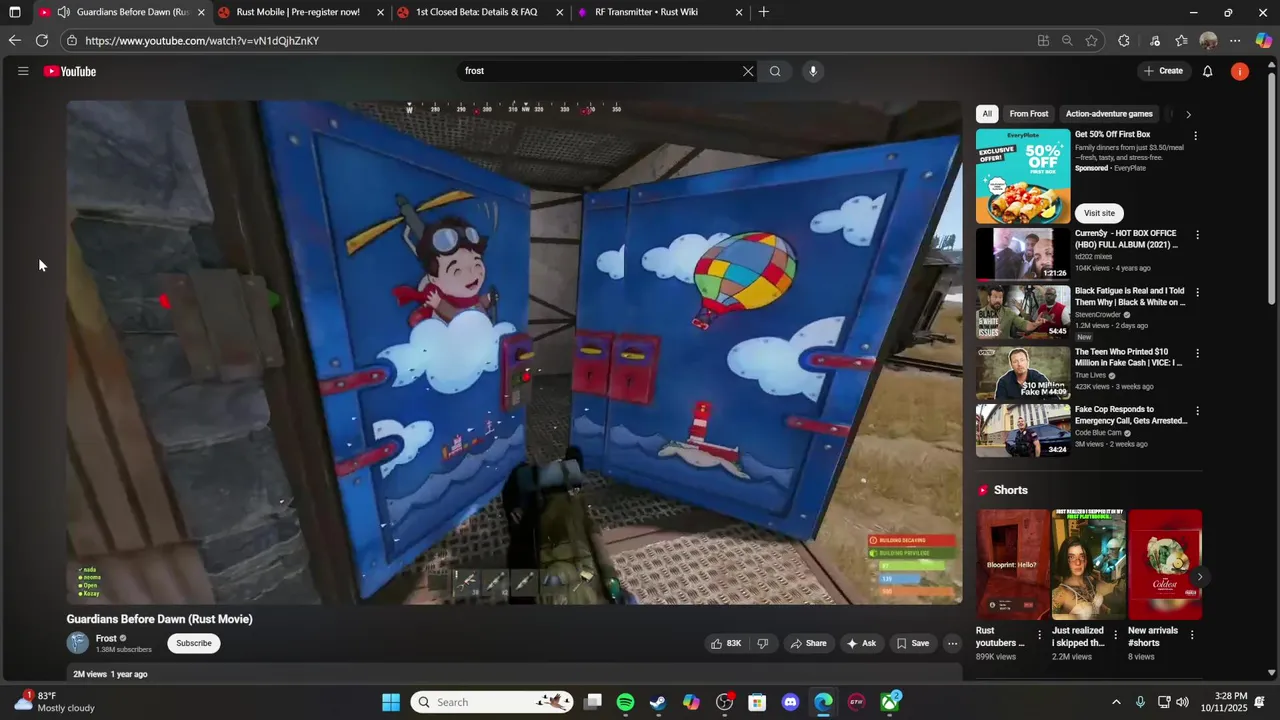
Task: Open the media control music icon
Action: [x=1155, y=40]
